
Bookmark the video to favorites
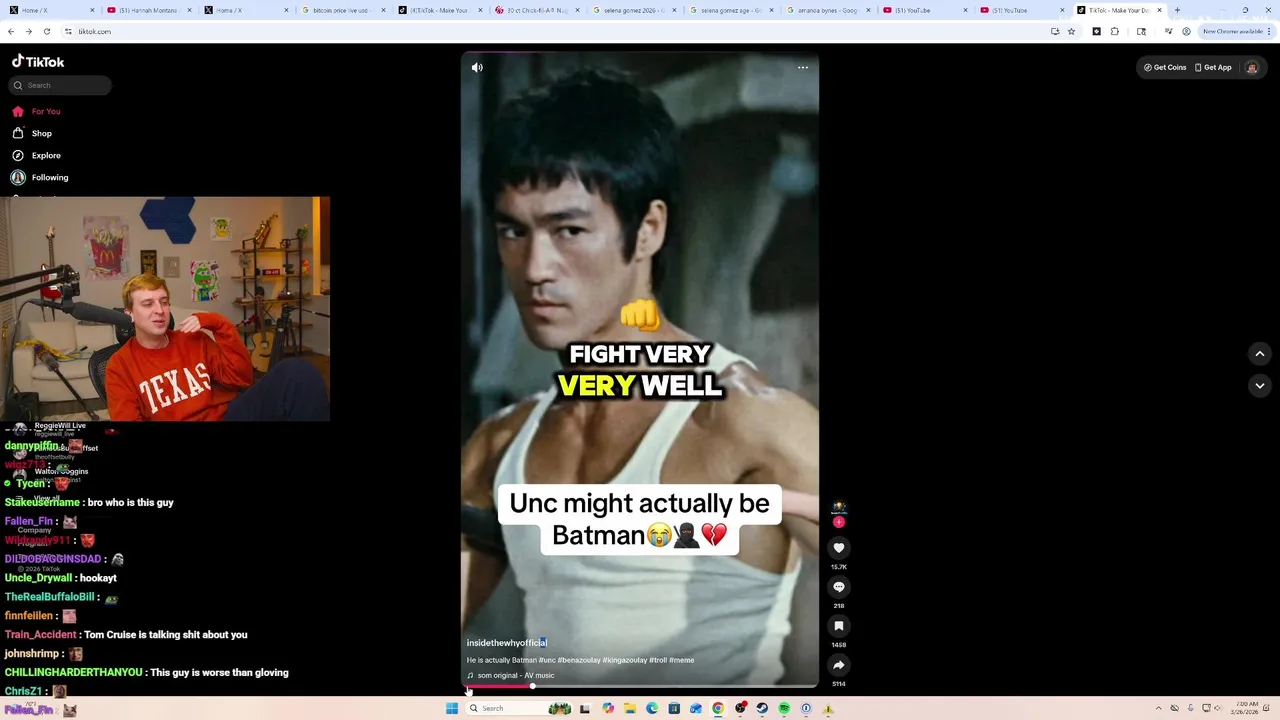pyautogui.click(x=839, y=626)
